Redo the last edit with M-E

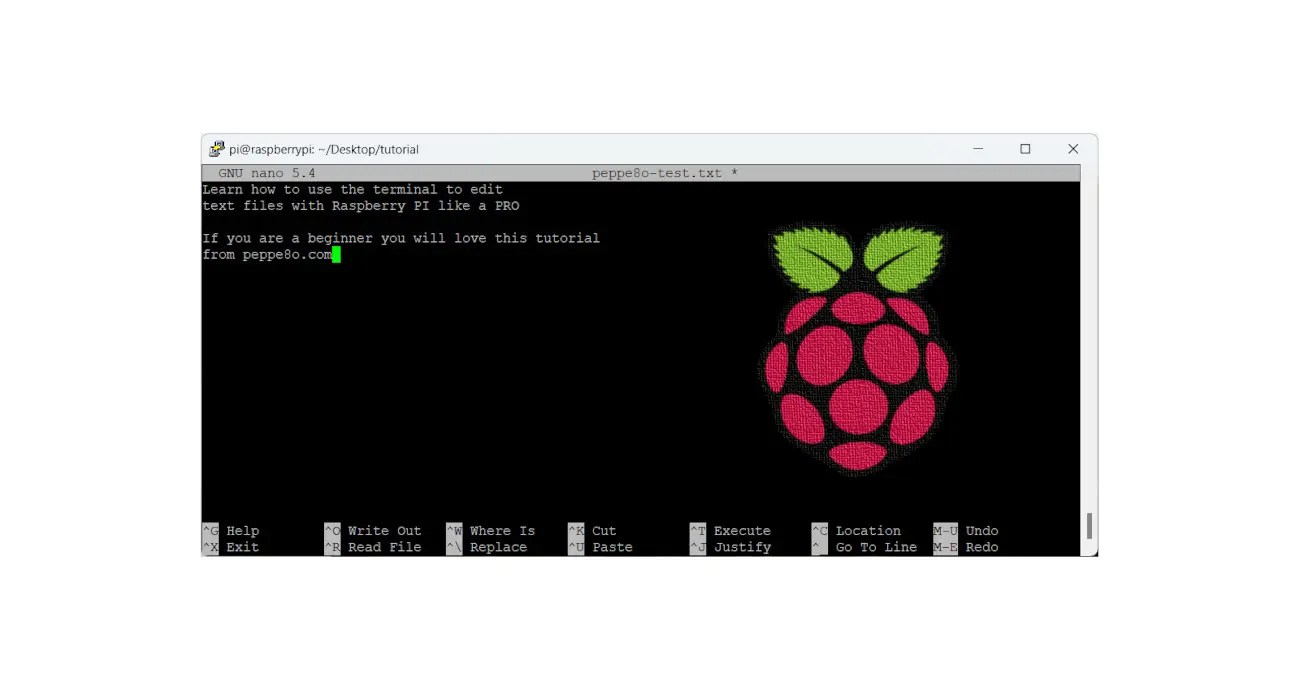coord(981,547)
